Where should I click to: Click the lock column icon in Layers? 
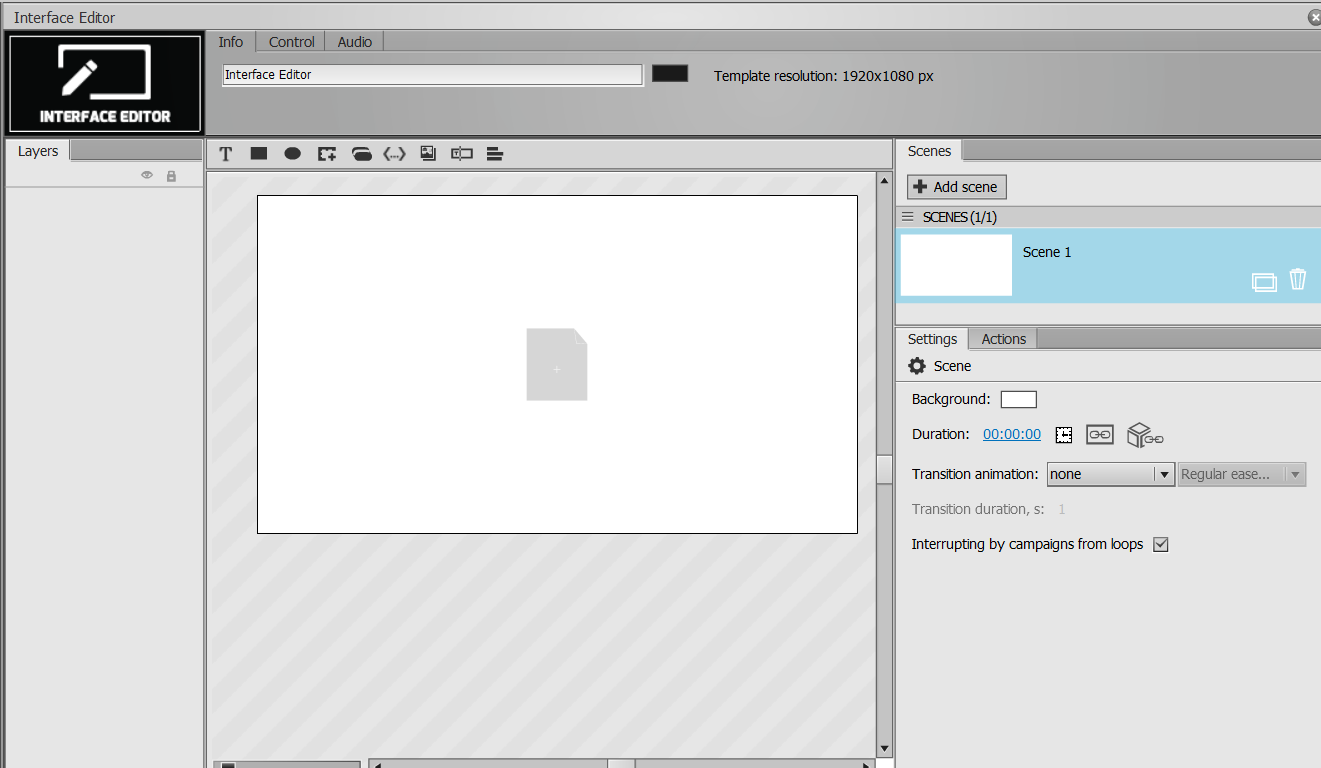pos(171,176)
